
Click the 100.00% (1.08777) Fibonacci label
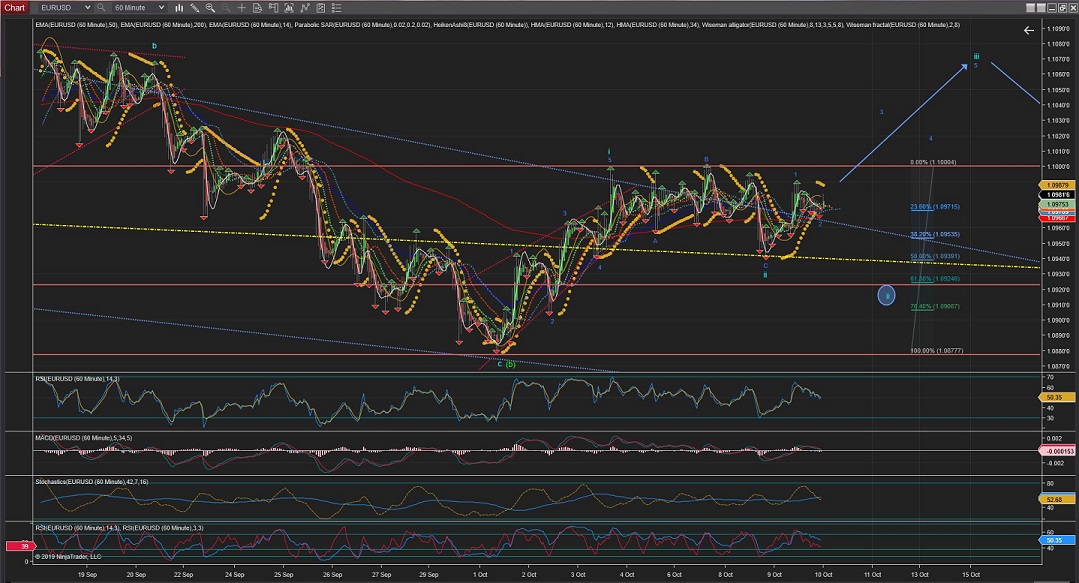pos(937,351)
